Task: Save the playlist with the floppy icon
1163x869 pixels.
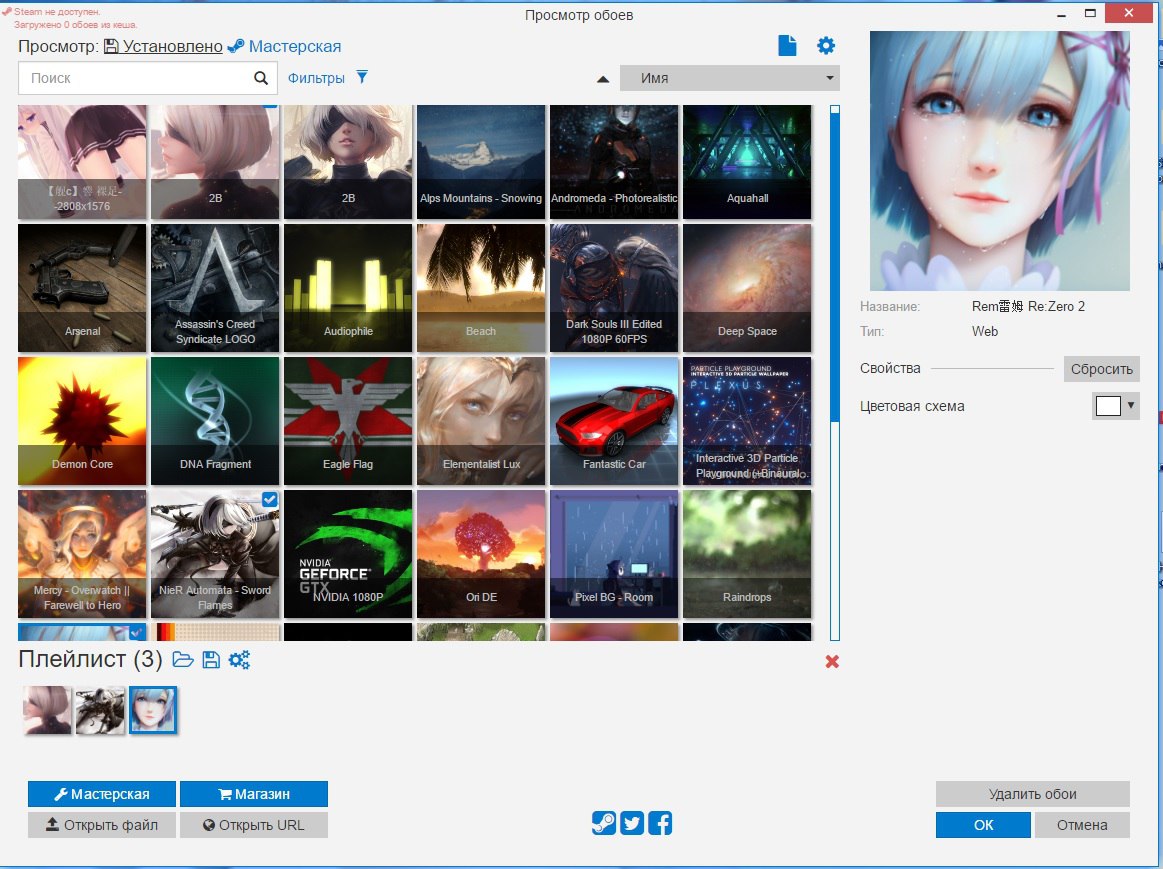Action: 211,659
